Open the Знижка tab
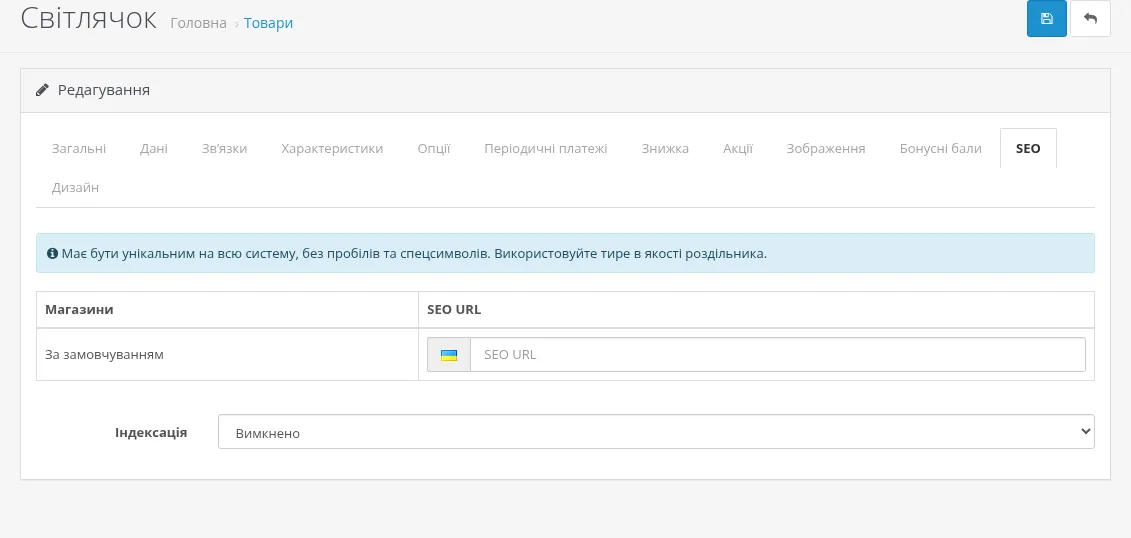The image size is (1131, 538). (665, 149)
